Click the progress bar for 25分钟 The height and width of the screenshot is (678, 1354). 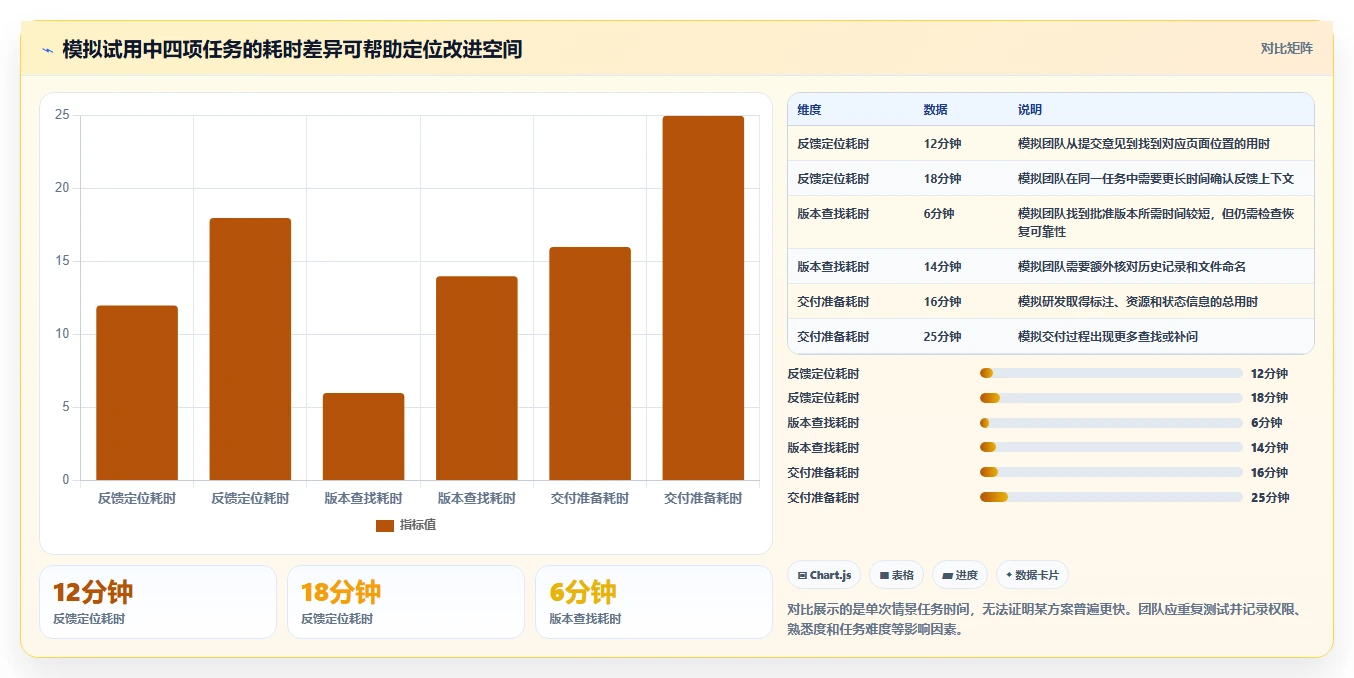tap(1111, 497)
